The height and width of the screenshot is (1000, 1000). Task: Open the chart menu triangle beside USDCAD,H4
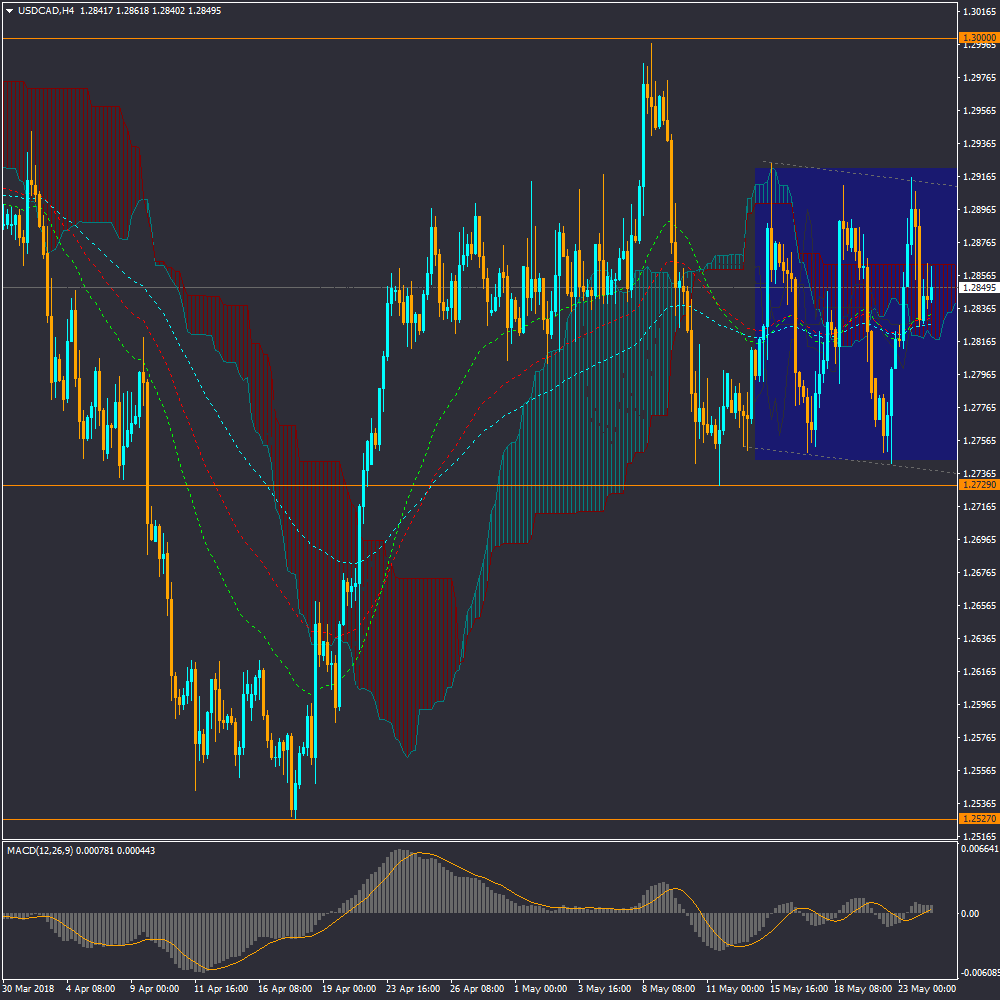[10, 11]
